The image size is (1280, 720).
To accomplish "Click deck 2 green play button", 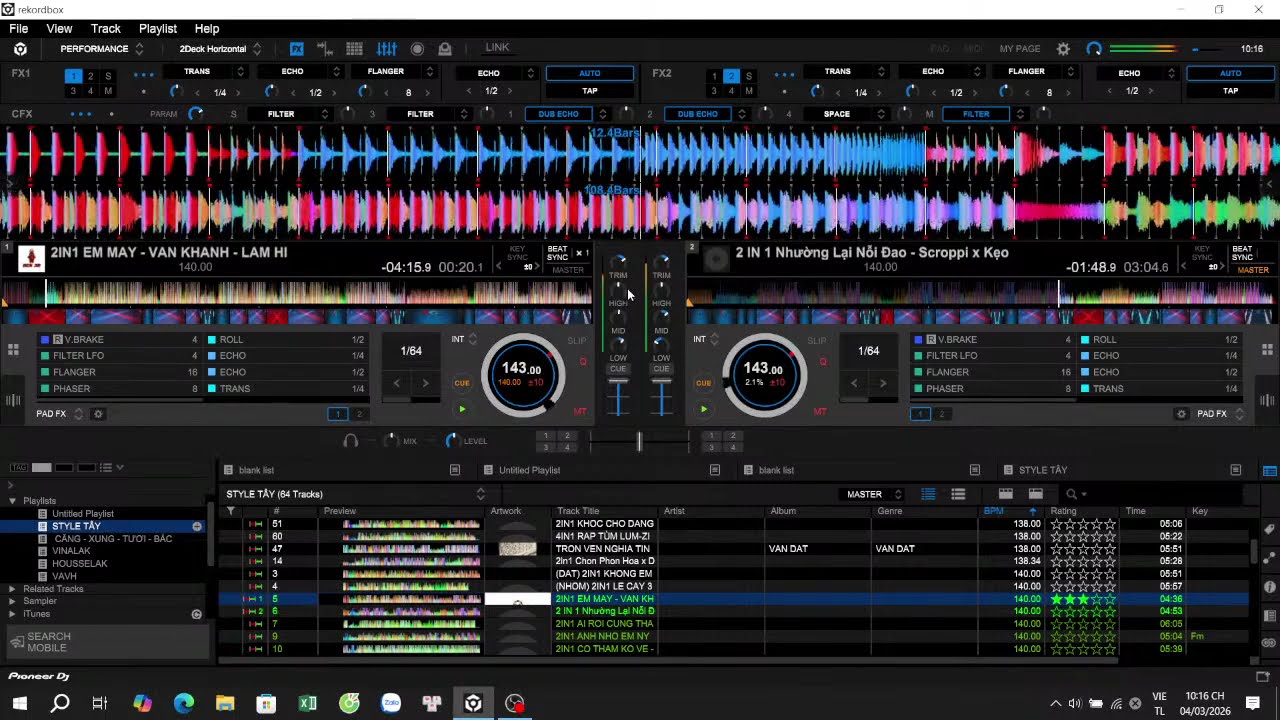I will [704, 409].
